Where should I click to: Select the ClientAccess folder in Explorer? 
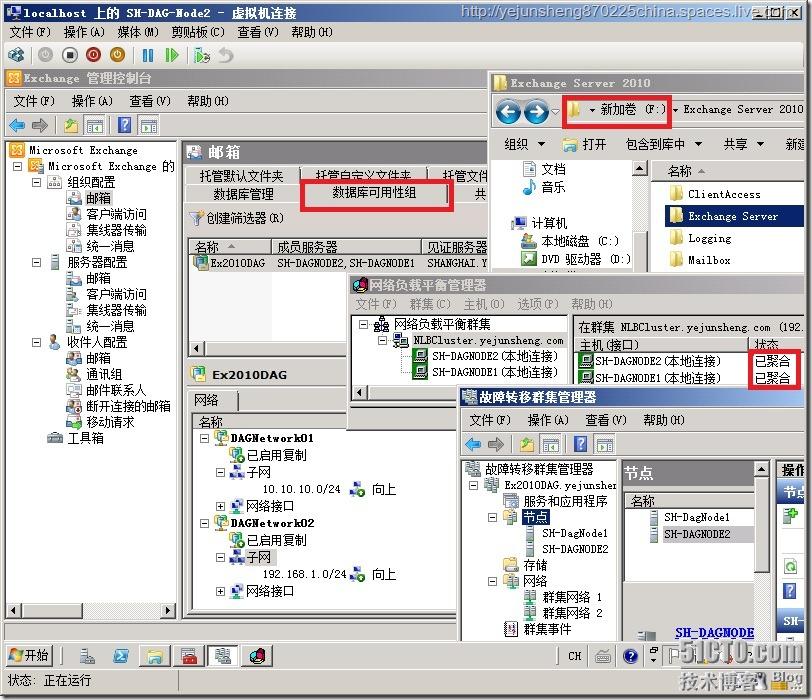[724, 194]
